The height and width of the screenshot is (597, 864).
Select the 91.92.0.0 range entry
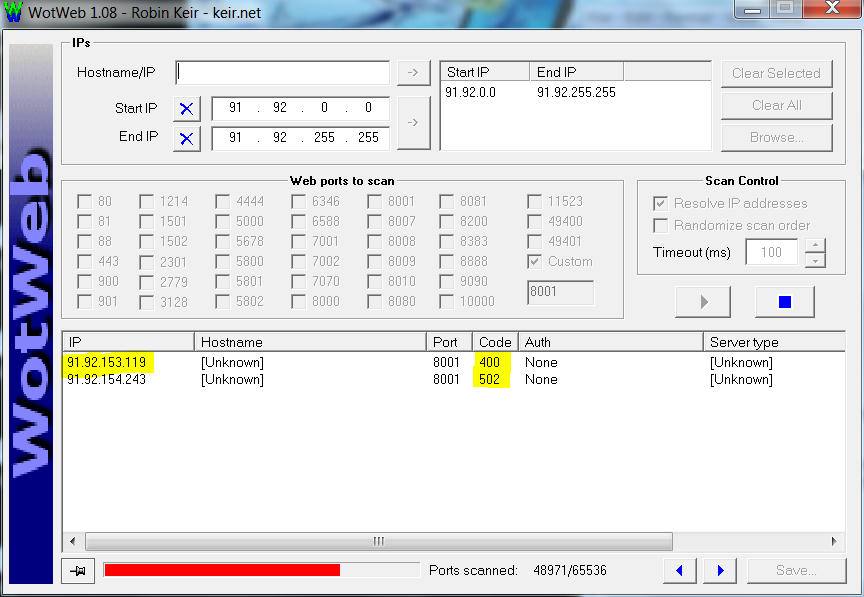(x=471, y=92)
